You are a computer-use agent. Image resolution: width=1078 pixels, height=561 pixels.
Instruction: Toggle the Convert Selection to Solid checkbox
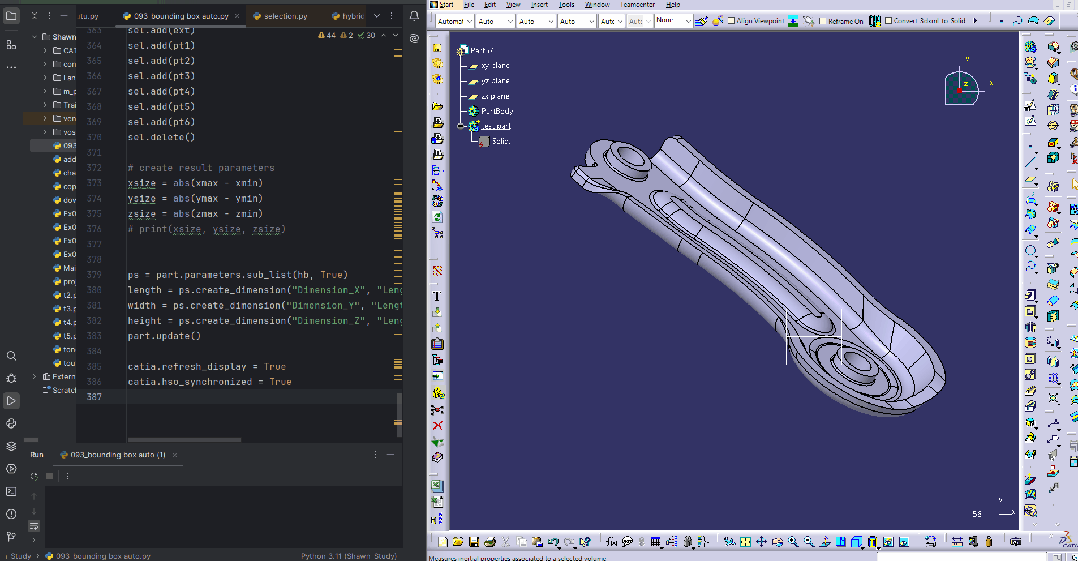click(886, 21)
